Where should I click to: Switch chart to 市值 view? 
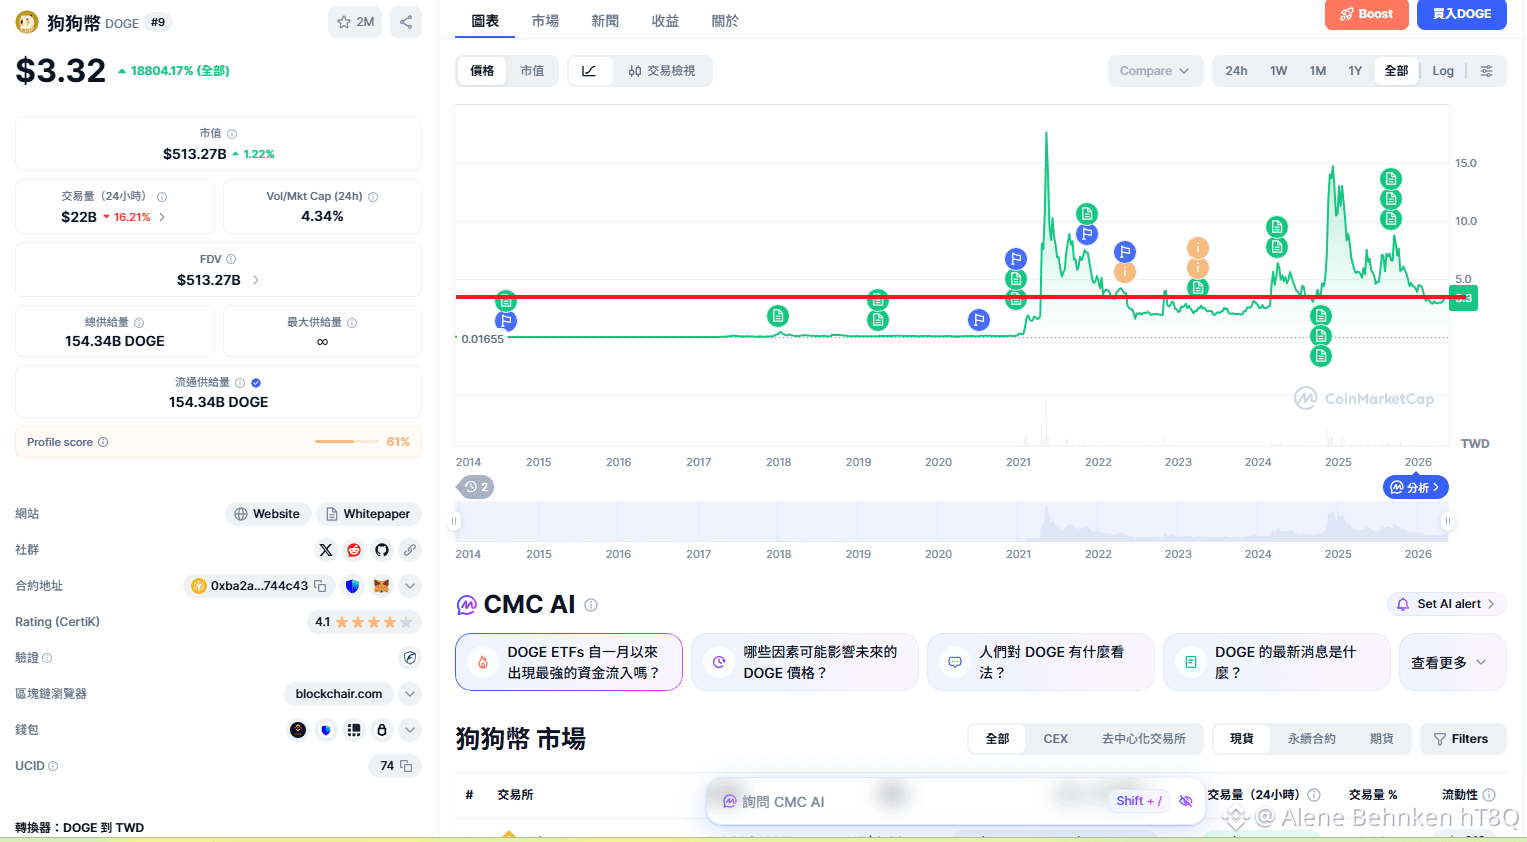[532, 71]
